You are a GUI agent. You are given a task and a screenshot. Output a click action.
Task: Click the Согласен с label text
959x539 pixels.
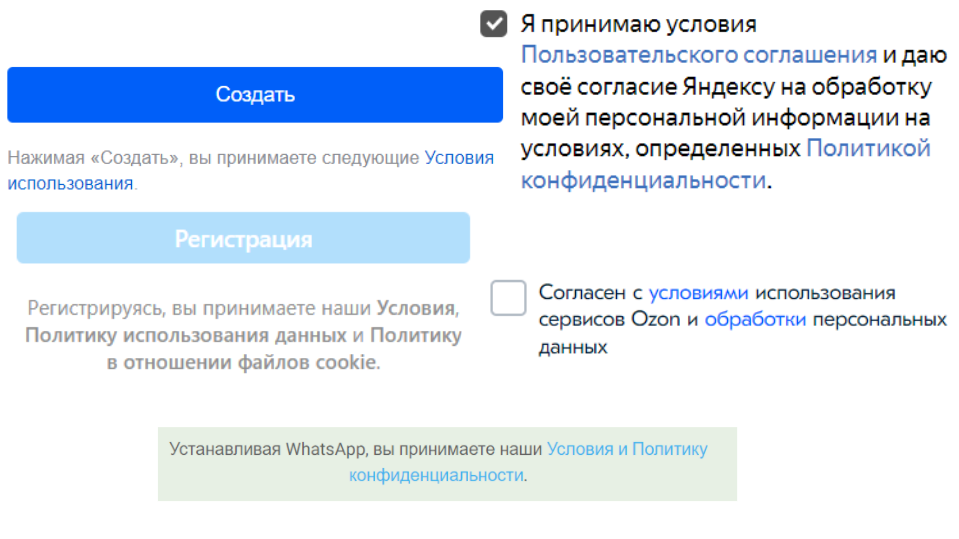click(589, 293)
